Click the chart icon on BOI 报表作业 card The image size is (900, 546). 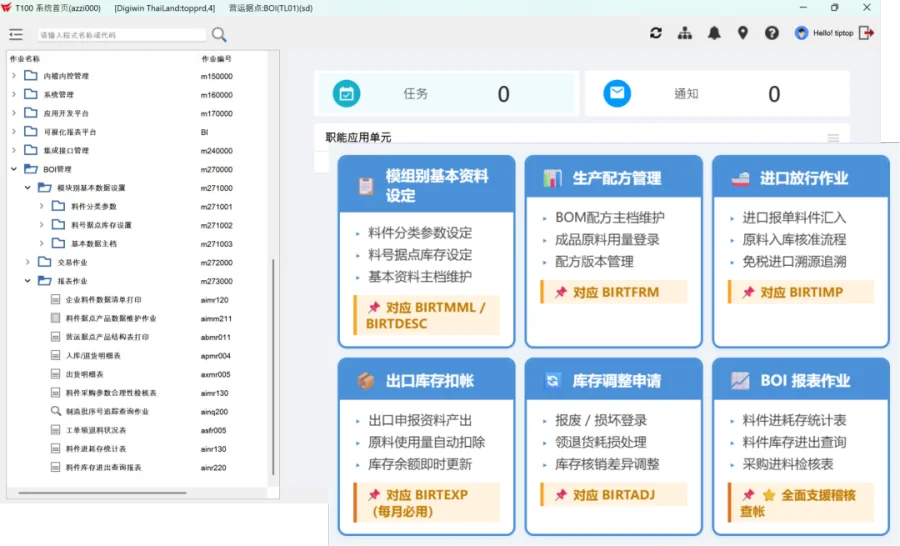pyautogui.click(x=740, y=381)
